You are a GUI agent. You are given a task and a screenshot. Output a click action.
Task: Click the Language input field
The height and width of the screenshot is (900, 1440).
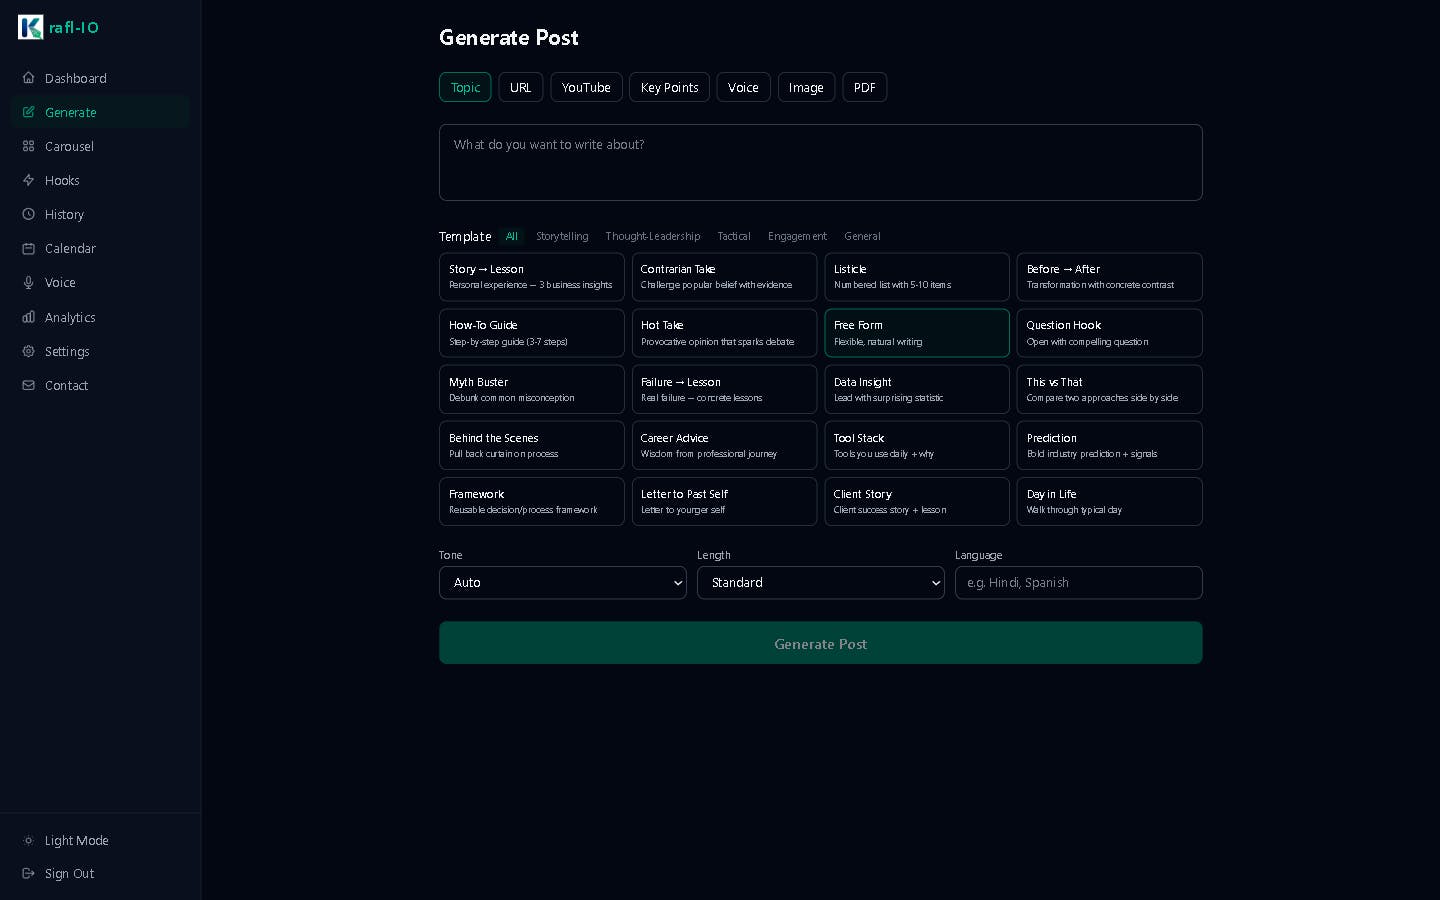tap(1079, 583)
